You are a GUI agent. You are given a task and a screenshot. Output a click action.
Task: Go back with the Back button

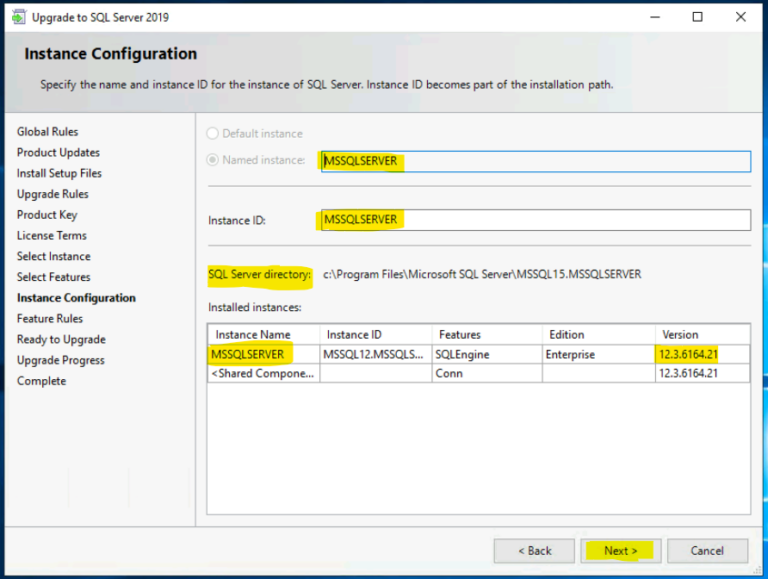point(534,551)
